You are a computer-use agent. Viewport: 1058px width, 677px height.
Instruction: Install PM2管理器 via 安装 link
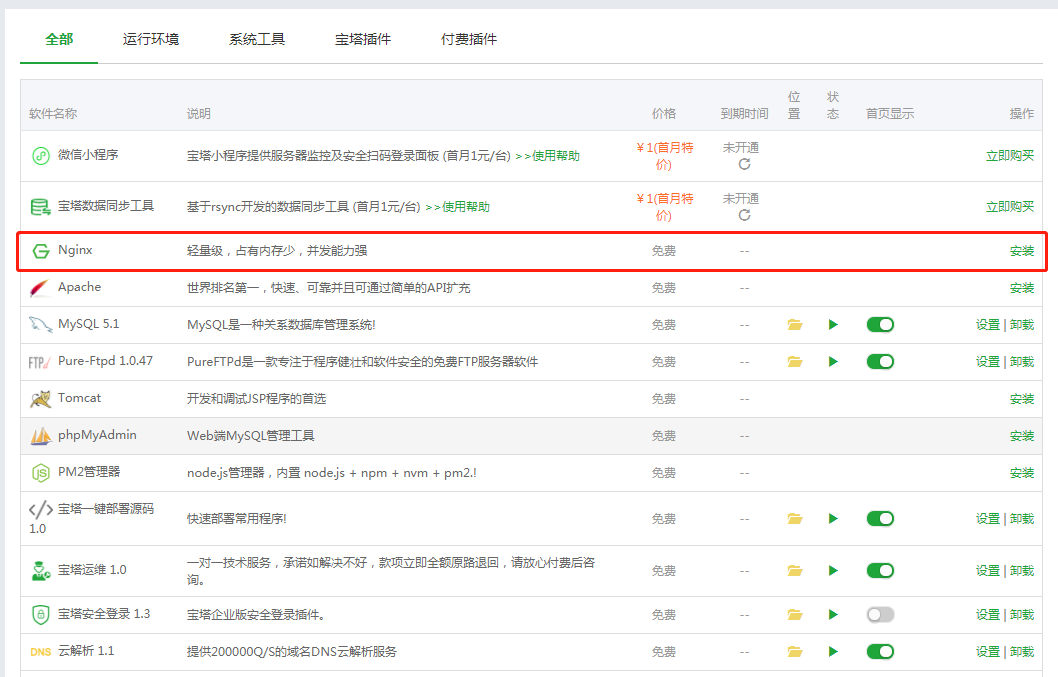1022,473
